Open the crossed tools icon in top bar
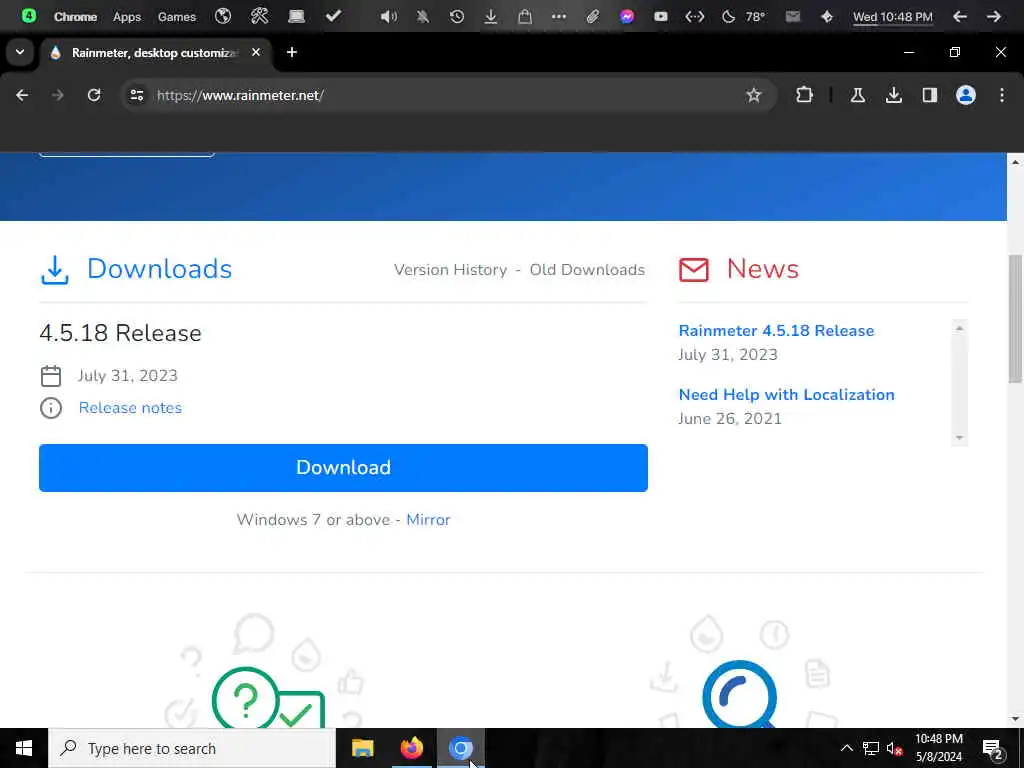The image size is (1024, 768). 259,16
